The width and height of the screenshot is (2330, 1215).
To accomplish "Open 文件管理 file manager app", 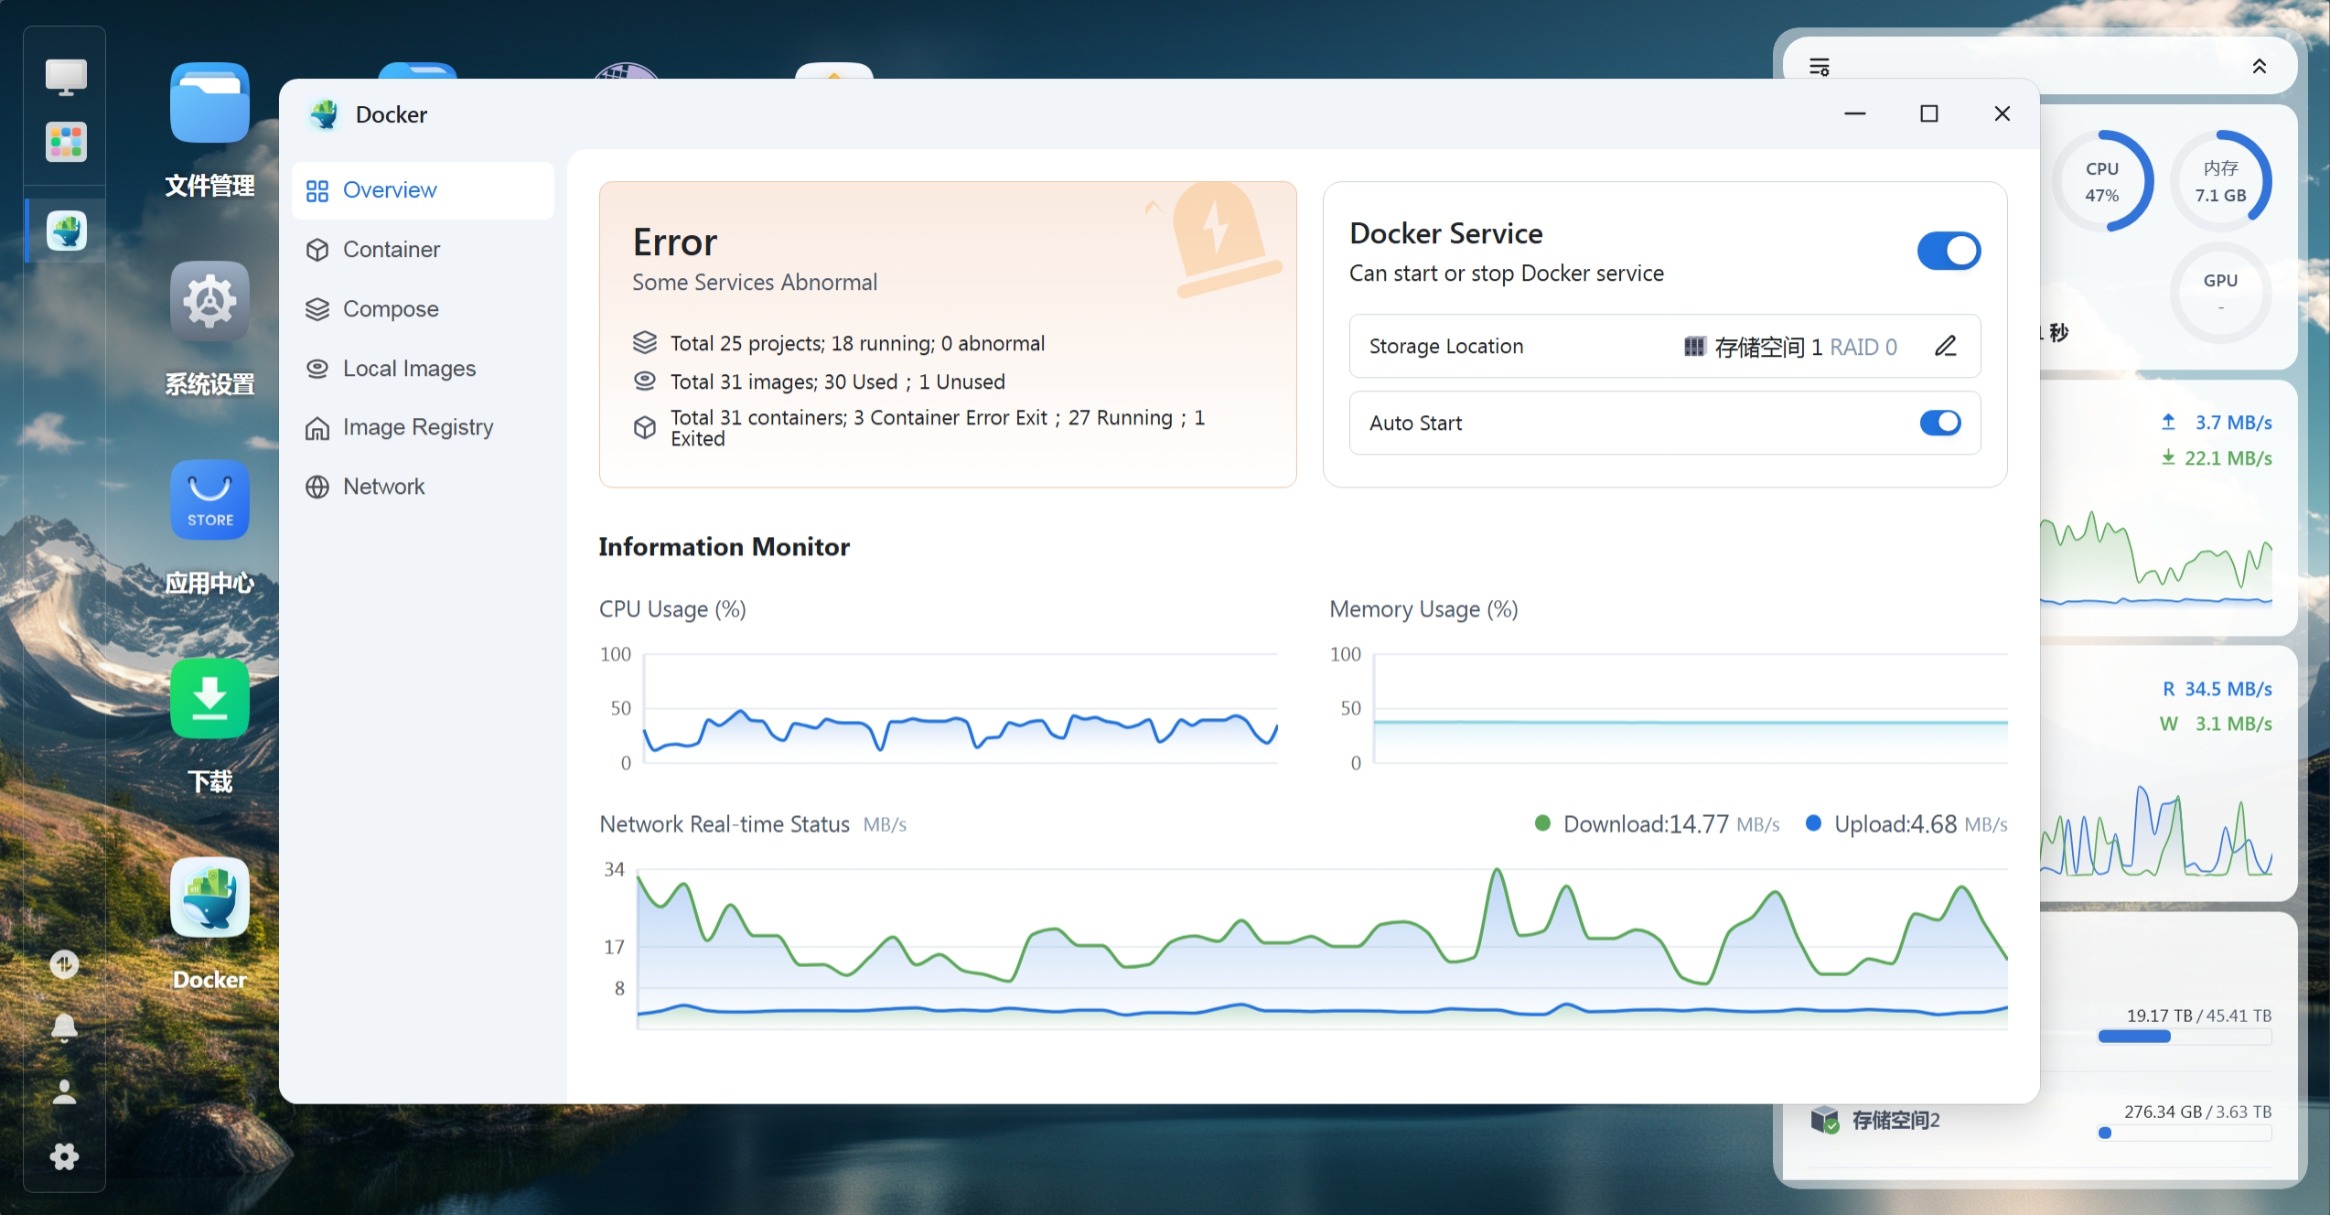I will (209, 103).
